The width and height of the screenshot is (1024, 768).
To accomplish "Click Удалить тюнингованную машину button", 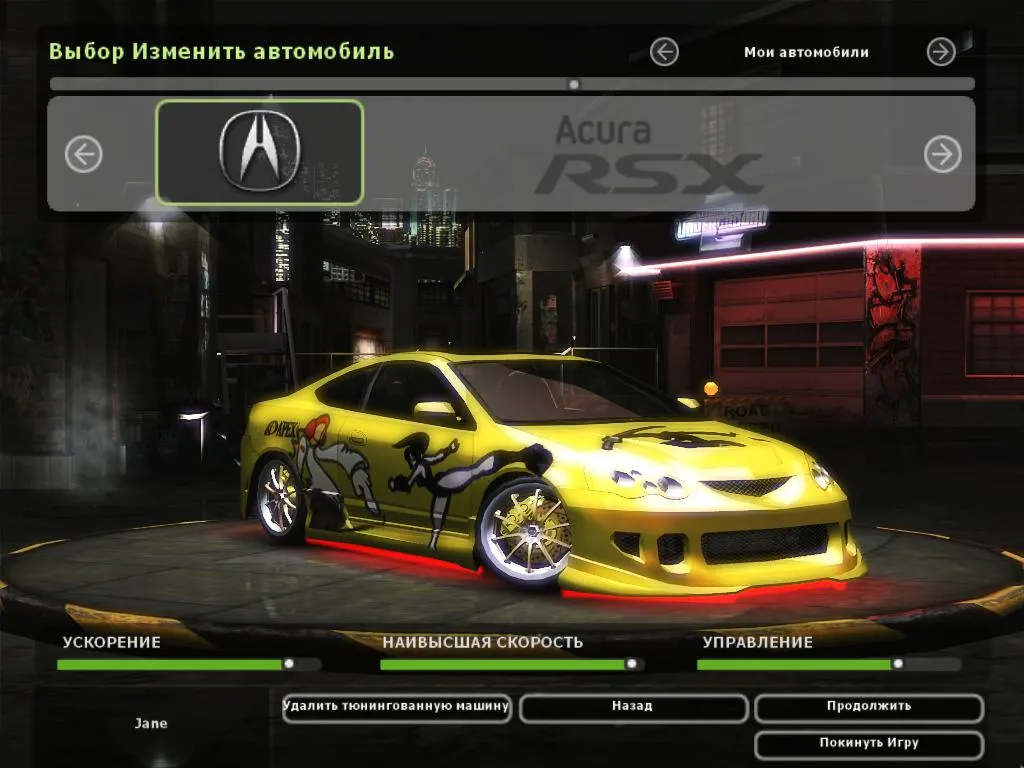I will 396,708.
